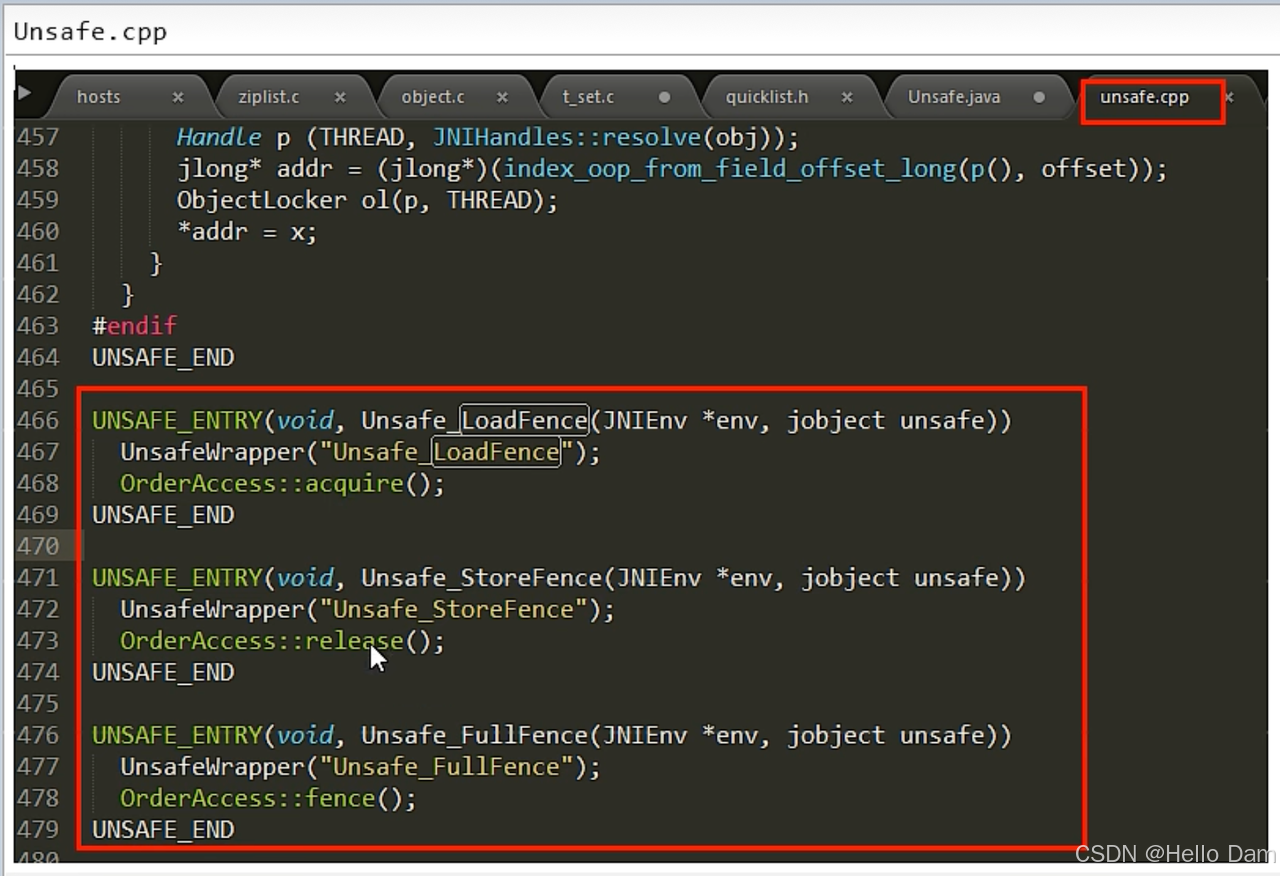
Task: Click line number 466 in gutter
Action: [x=38, y=420]
